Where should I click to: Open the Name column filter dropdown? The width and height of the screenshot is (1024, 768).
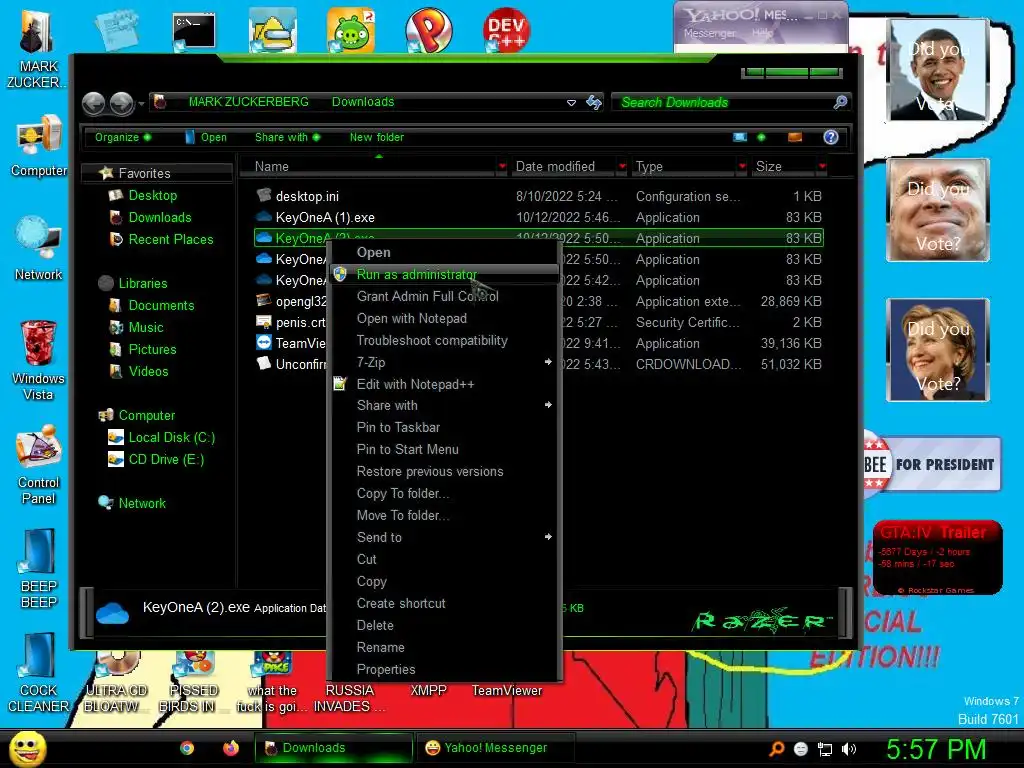(502, 167)
